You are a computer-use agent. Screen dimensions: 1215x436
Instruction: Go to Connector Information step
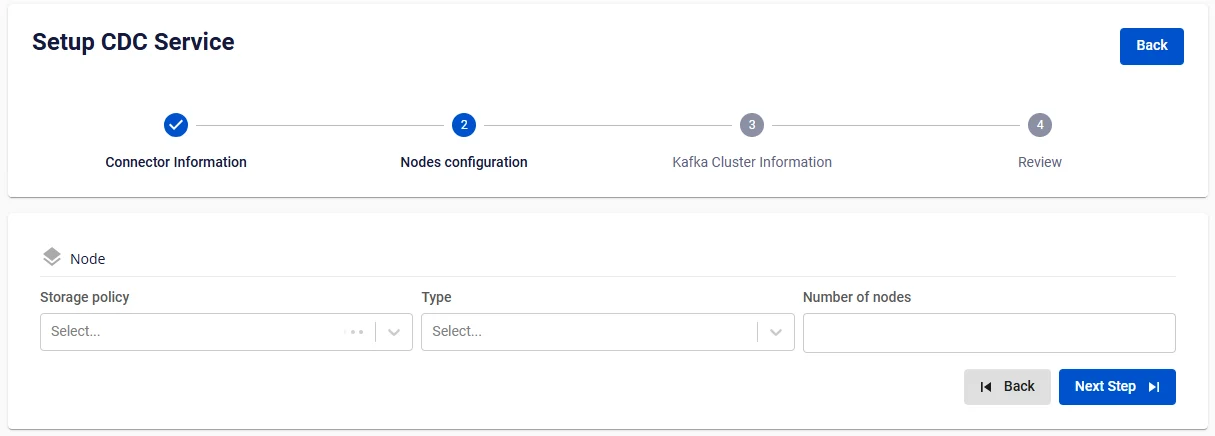click(176, 162)
